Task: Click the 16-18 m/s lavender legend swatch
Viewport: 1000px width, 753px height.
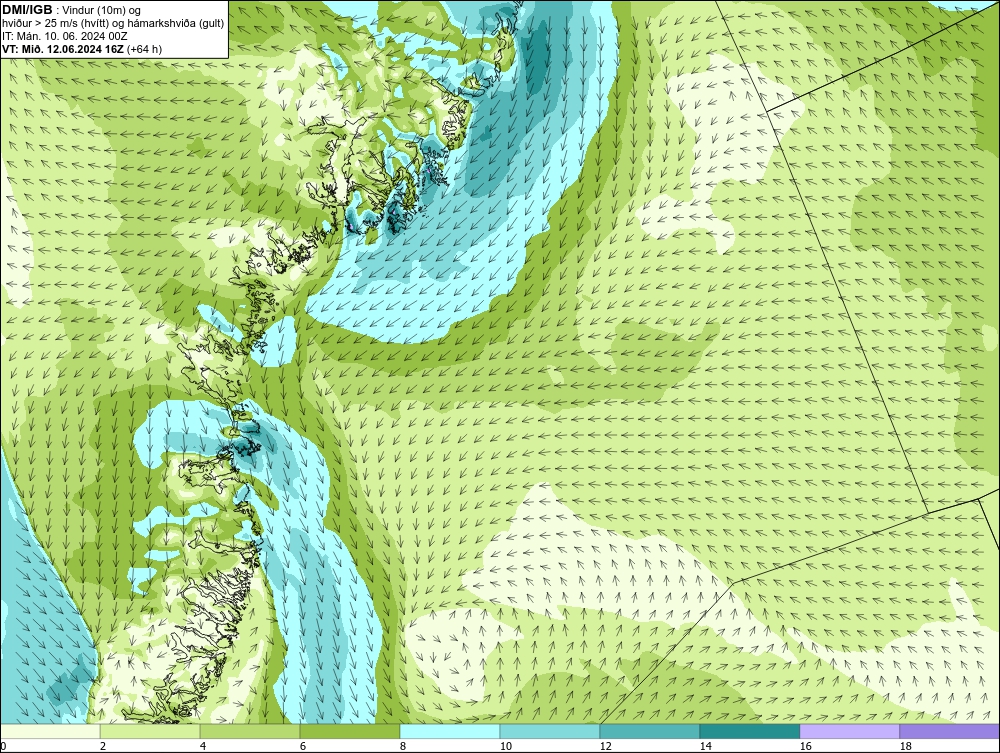Action: click(849, 731)
